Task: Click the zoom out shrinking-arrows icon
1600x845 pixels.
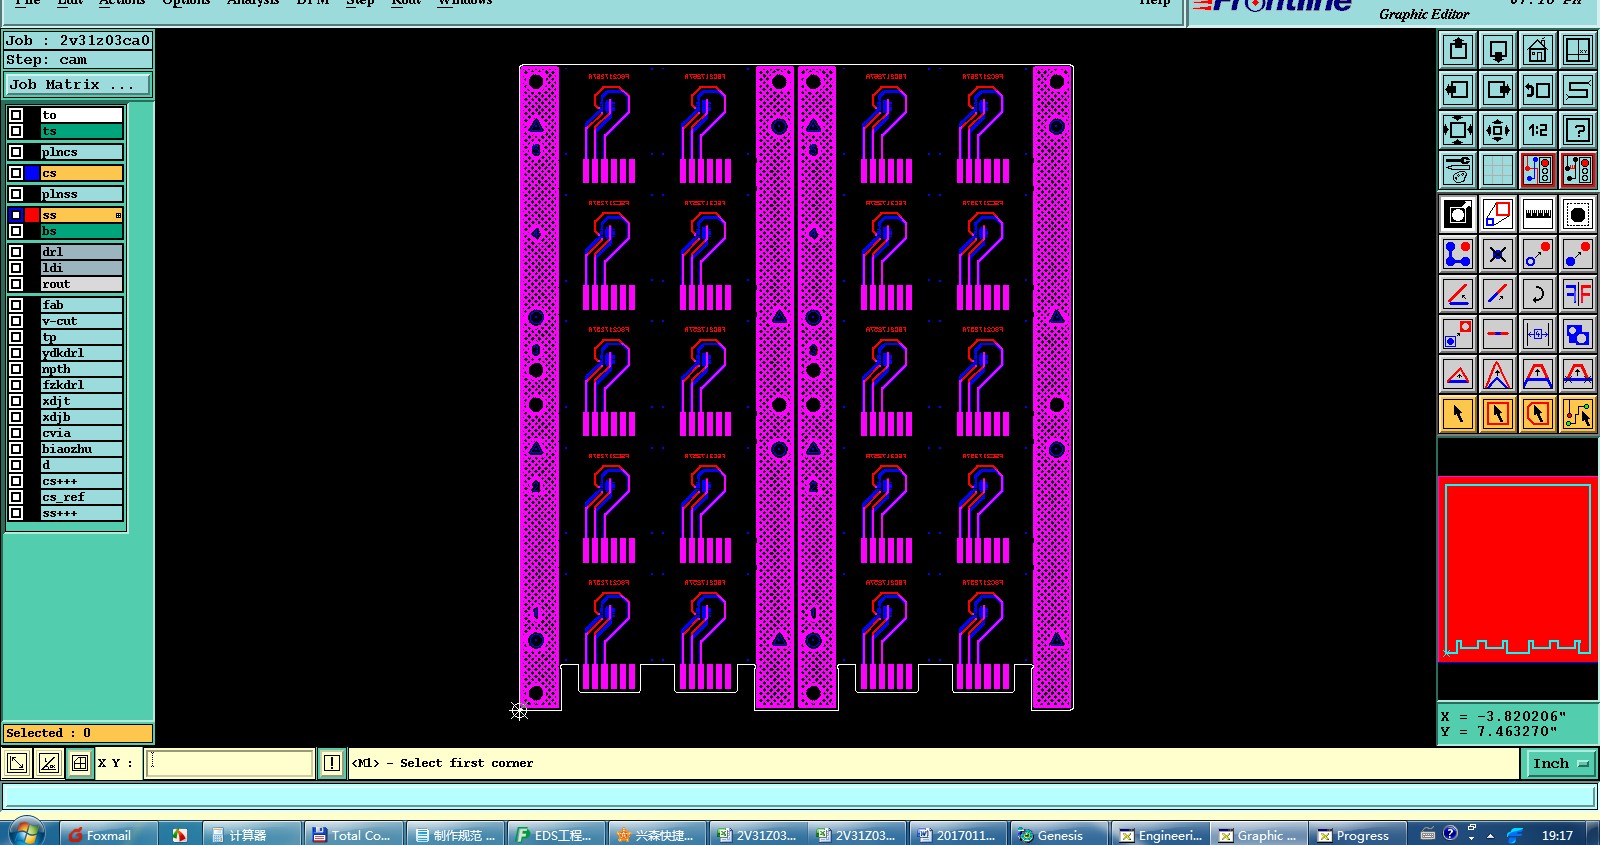Action: (x=1498, y=130)
